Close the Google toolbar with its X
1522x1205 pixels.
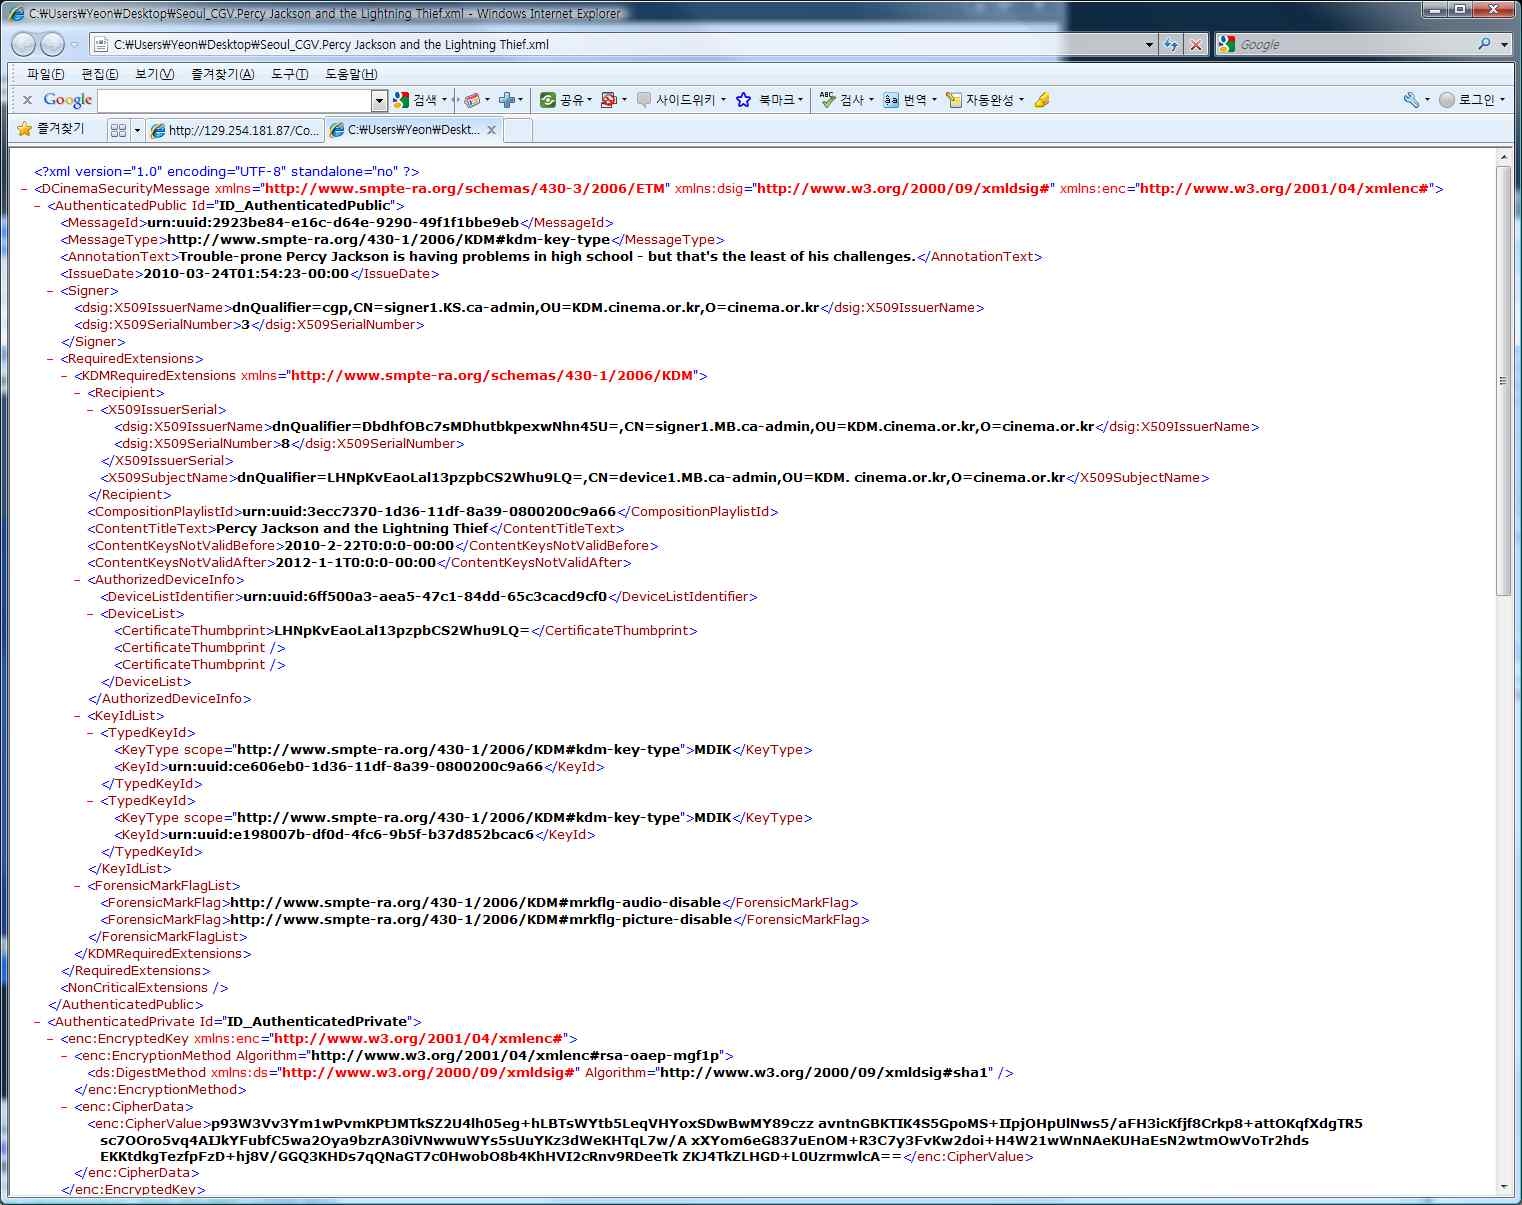27,100
